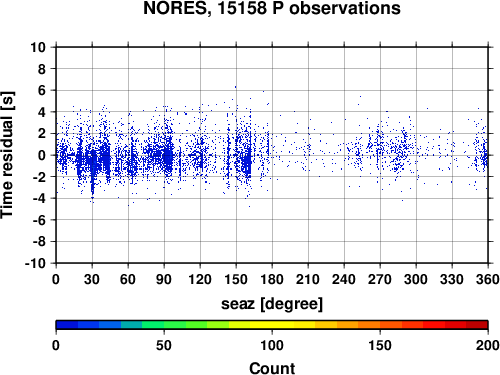Click colorbar tick label 50
The image size is (500, 375).
click(164, 345)
